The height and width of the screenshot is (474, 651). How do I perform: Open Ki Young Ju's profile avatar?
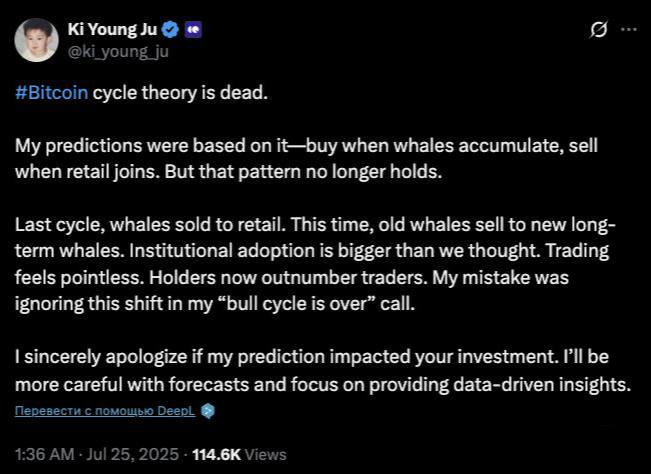[x=37, y=40]
